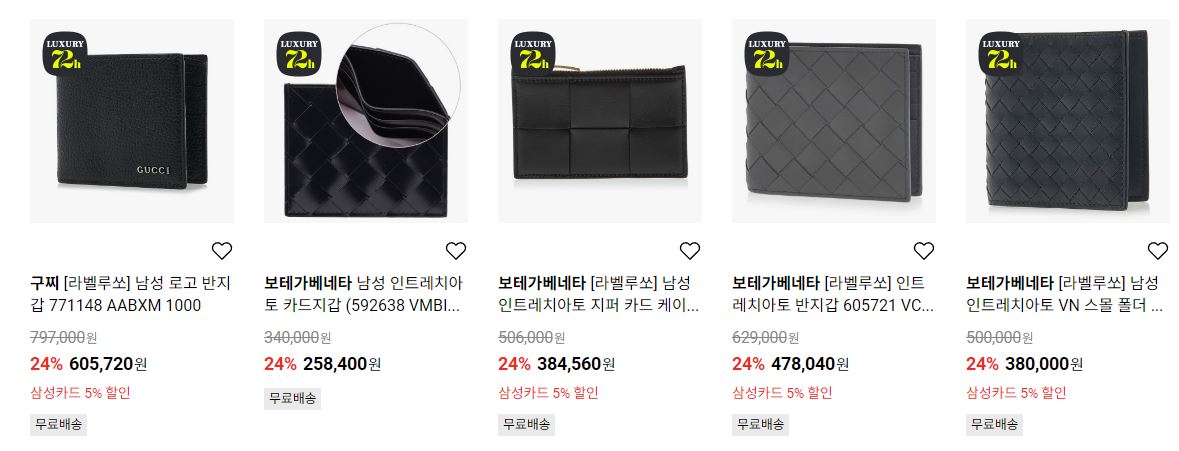The height and width of the screenshot is (451, 1179).
Task: Like the 478,040원 Bottega bifold wallet
Action: [923, 250]
